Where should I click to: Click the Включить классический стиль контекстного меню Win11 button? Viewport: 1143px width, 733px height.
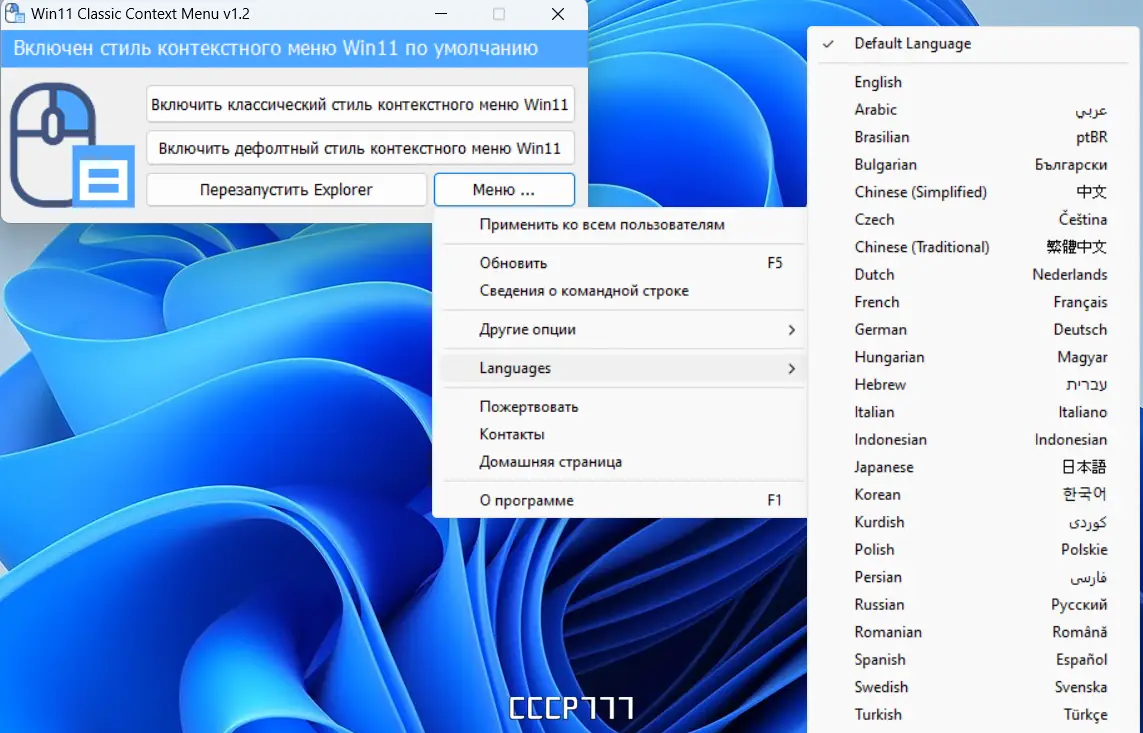[x=360, y=104]
